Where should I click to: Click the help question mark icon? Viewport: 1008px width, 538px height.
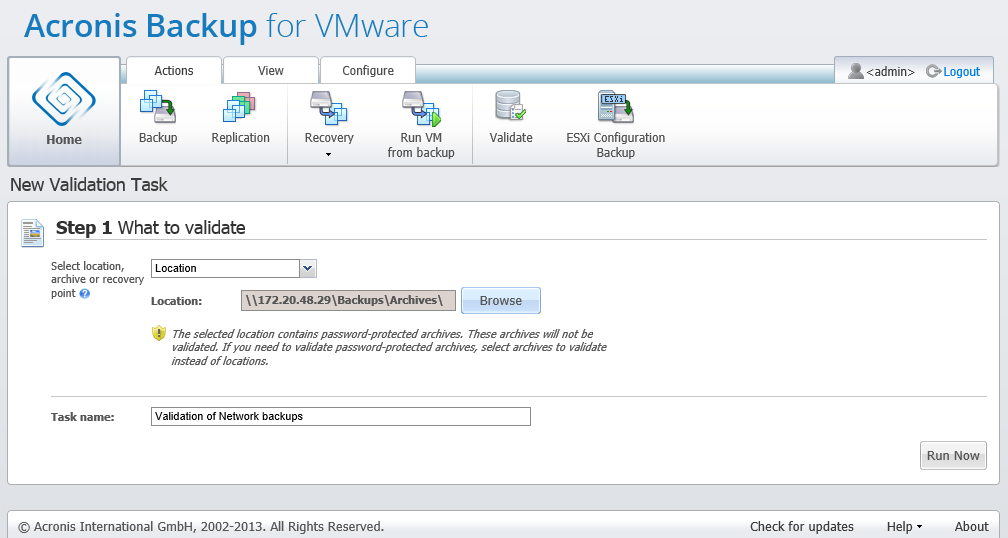tap(85, 294)
